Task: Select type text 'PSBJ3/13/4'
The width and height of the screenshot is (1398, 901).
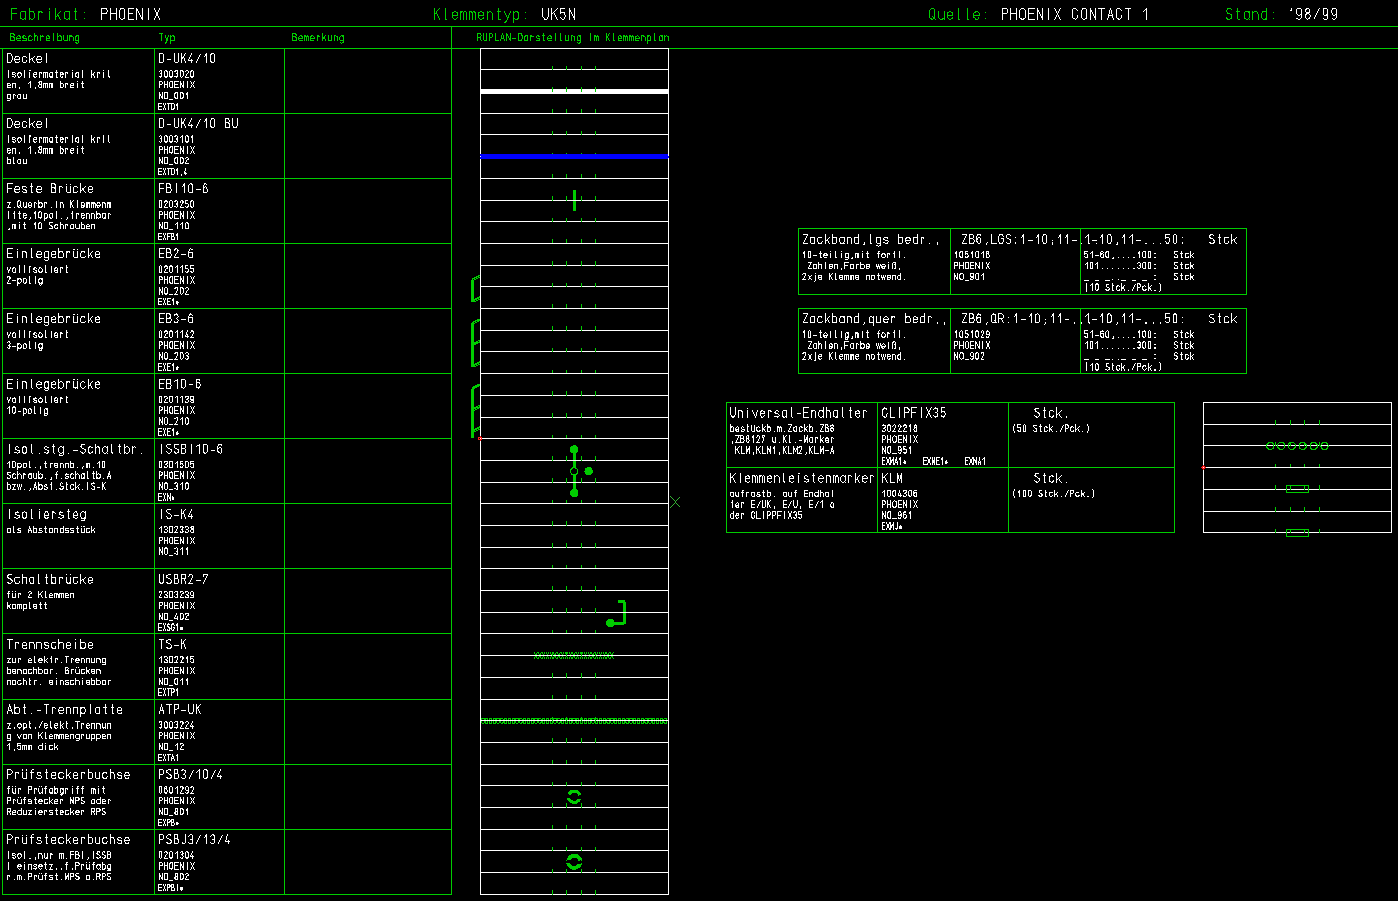Action: [194, 840]
